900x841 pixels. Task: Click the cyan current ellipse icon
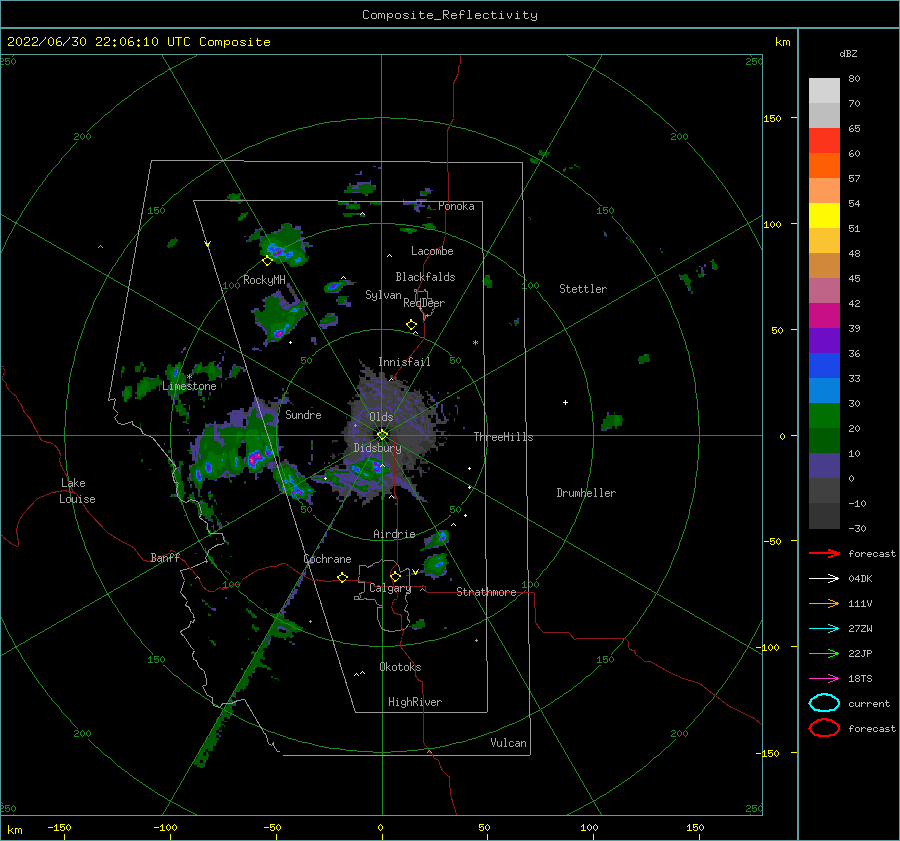824,703
